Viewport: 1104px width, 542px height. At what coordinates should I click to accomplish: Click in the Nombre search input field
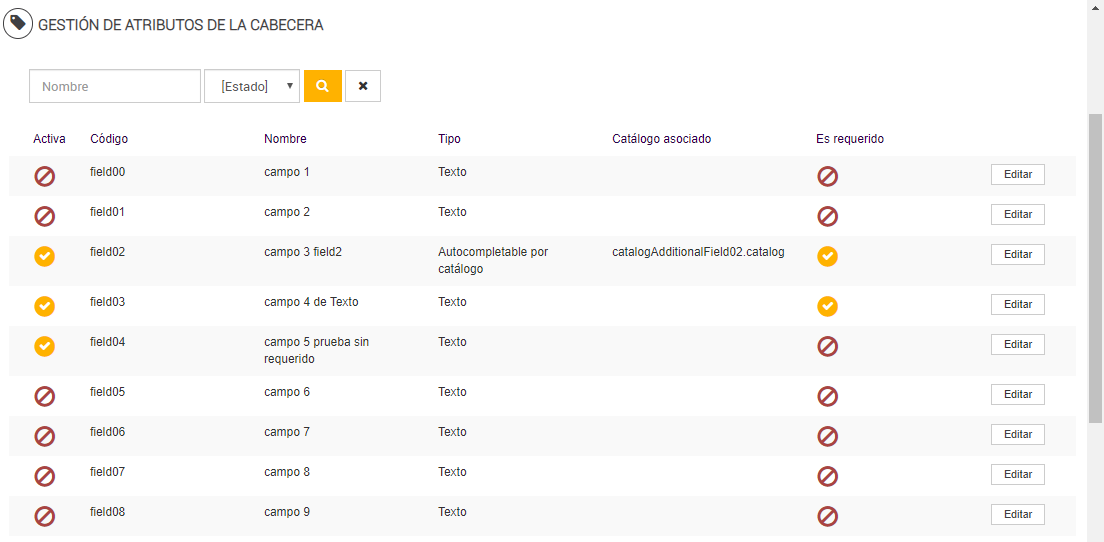point(115,86)
